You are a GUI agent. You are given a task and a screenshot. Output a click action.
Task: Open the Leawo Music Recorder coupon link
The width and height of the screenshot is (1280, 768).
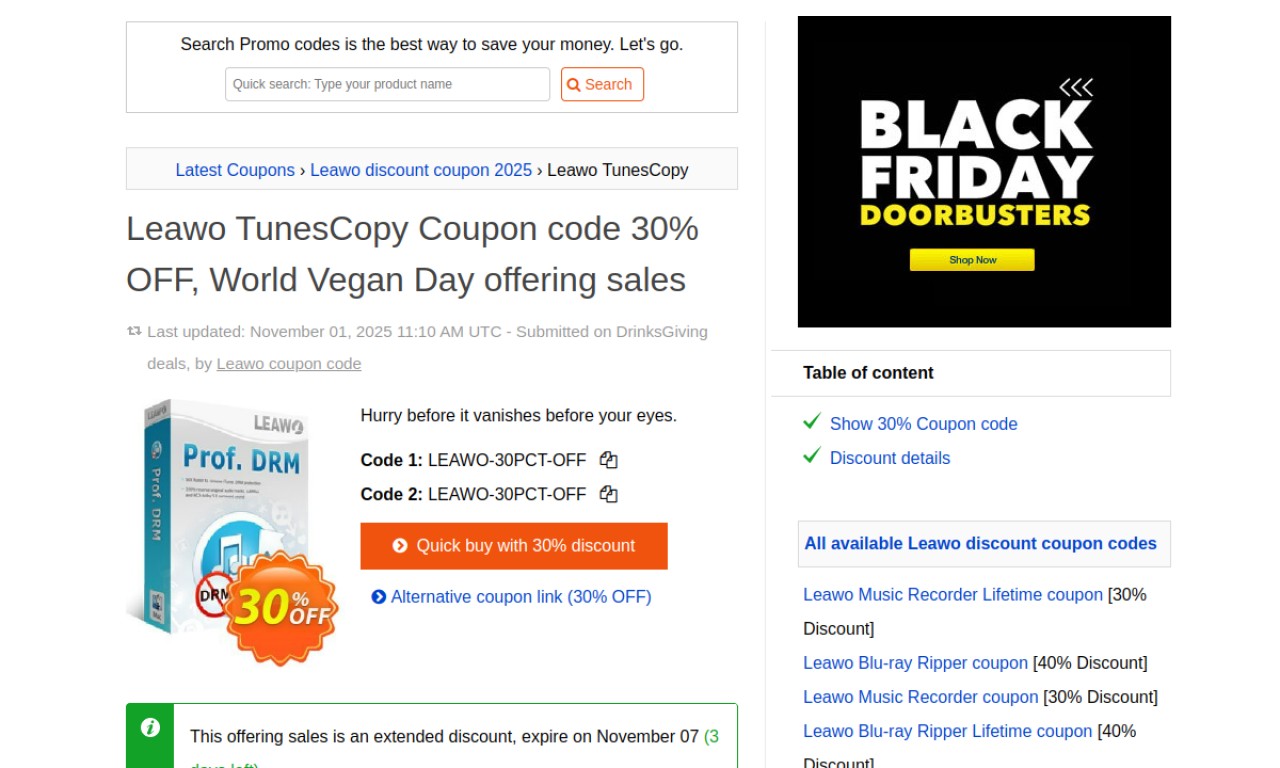tap(920, 697)
